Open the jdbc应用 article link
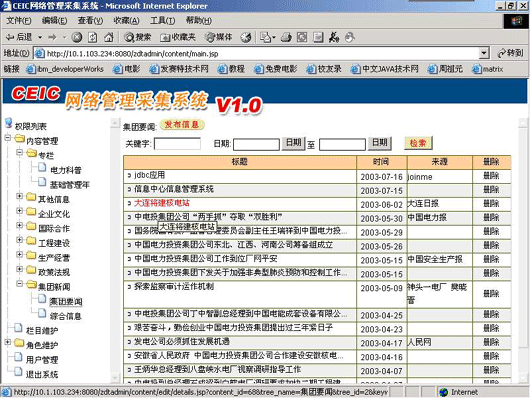The height and width of the screenshot is (398, 530). pyautogui.click(x=149, y=175)
